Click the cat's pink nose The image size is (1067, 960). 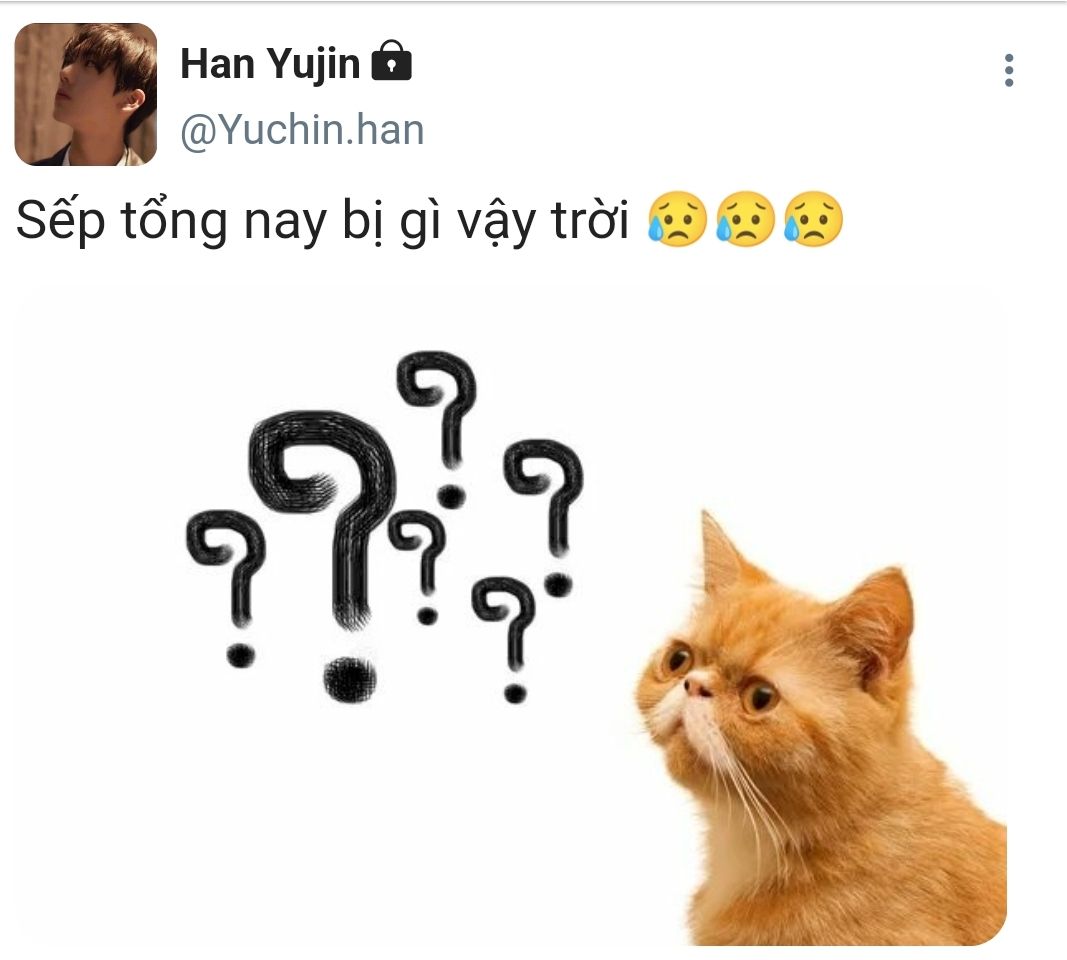click(x=697, y=689)
